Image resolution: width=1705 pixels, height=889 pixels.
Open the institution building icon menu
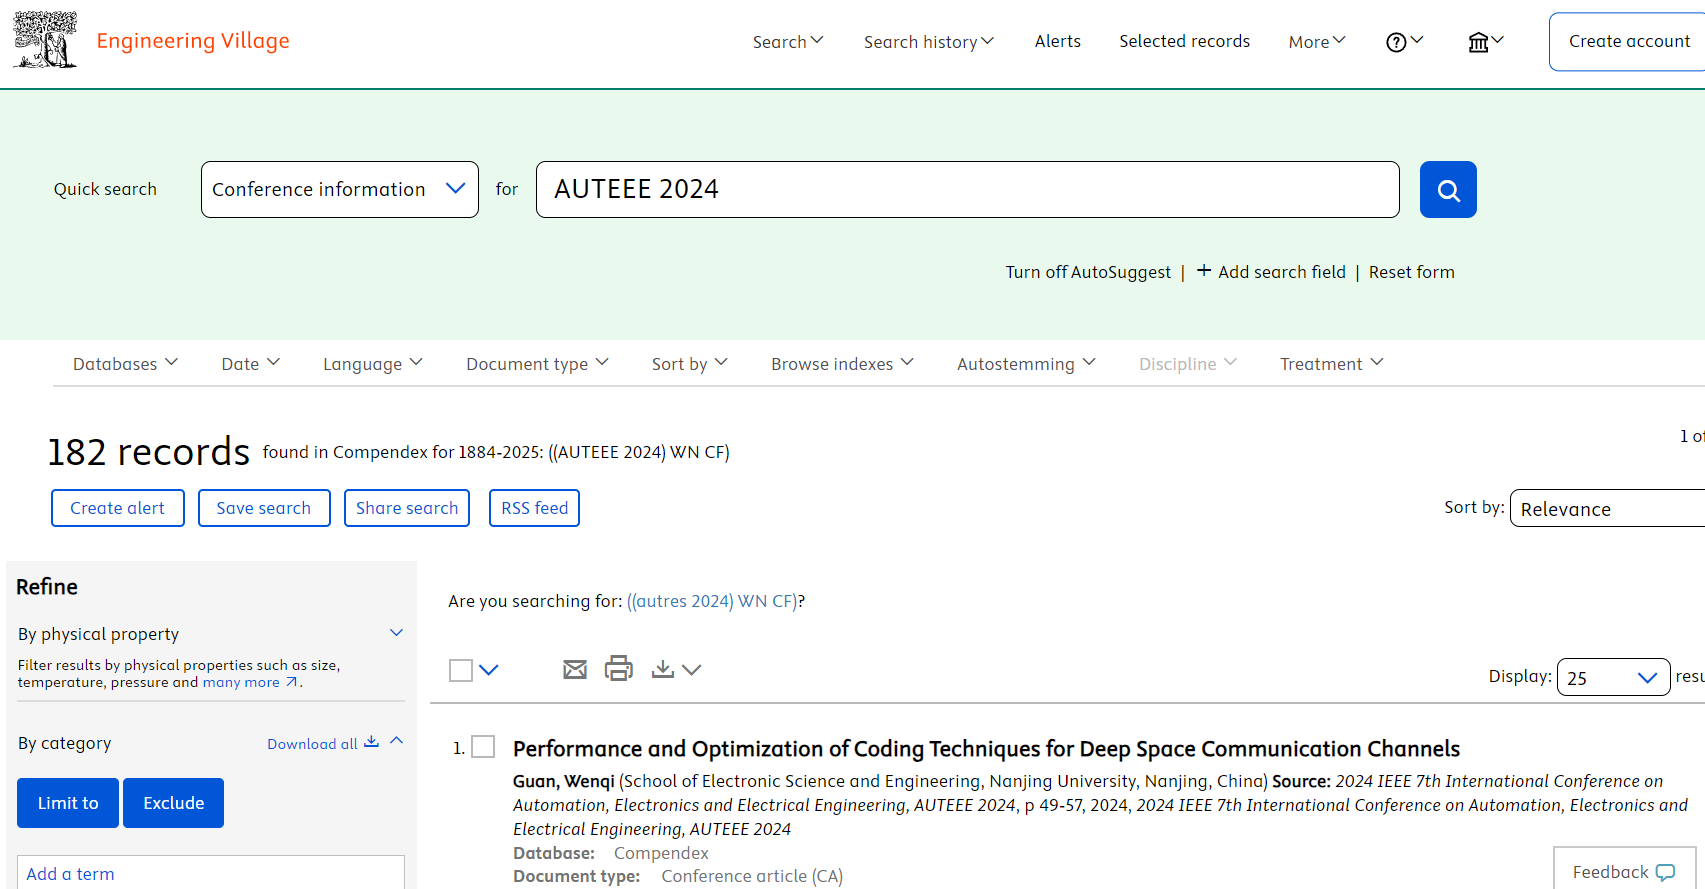click(x=1486, y=42)
